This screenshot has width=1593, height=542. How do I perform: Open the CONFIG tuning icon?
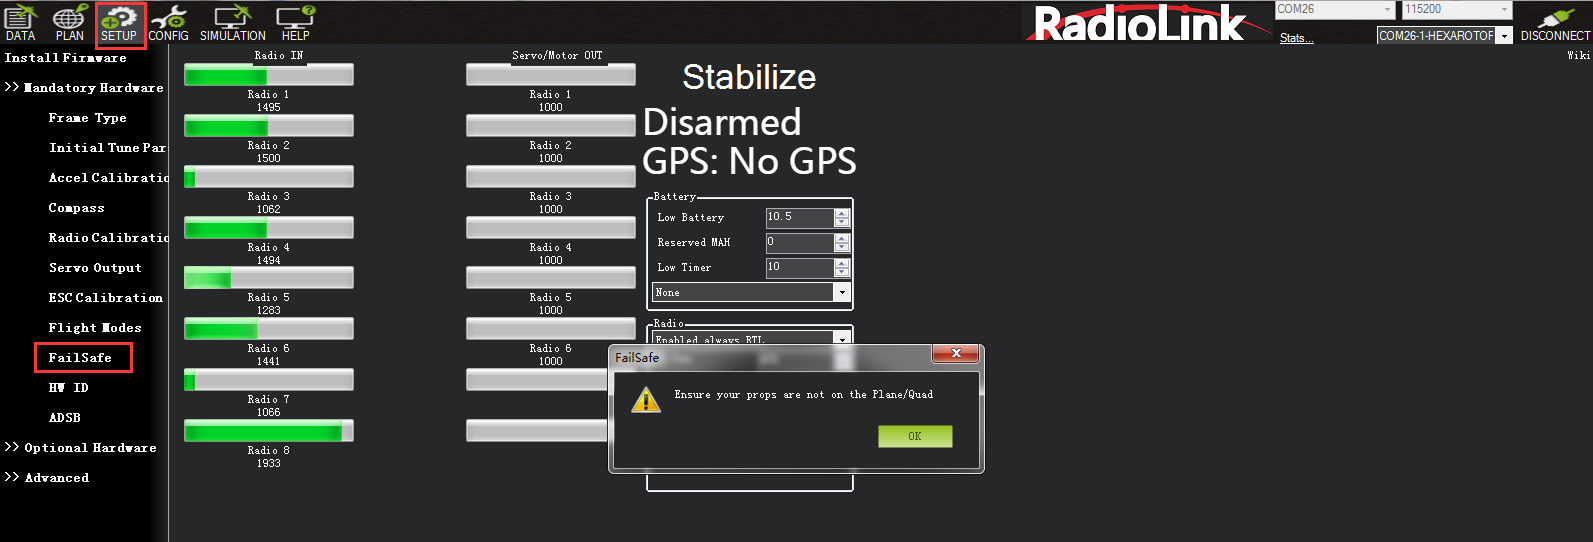pyautogui.click(x=168, y=23)
